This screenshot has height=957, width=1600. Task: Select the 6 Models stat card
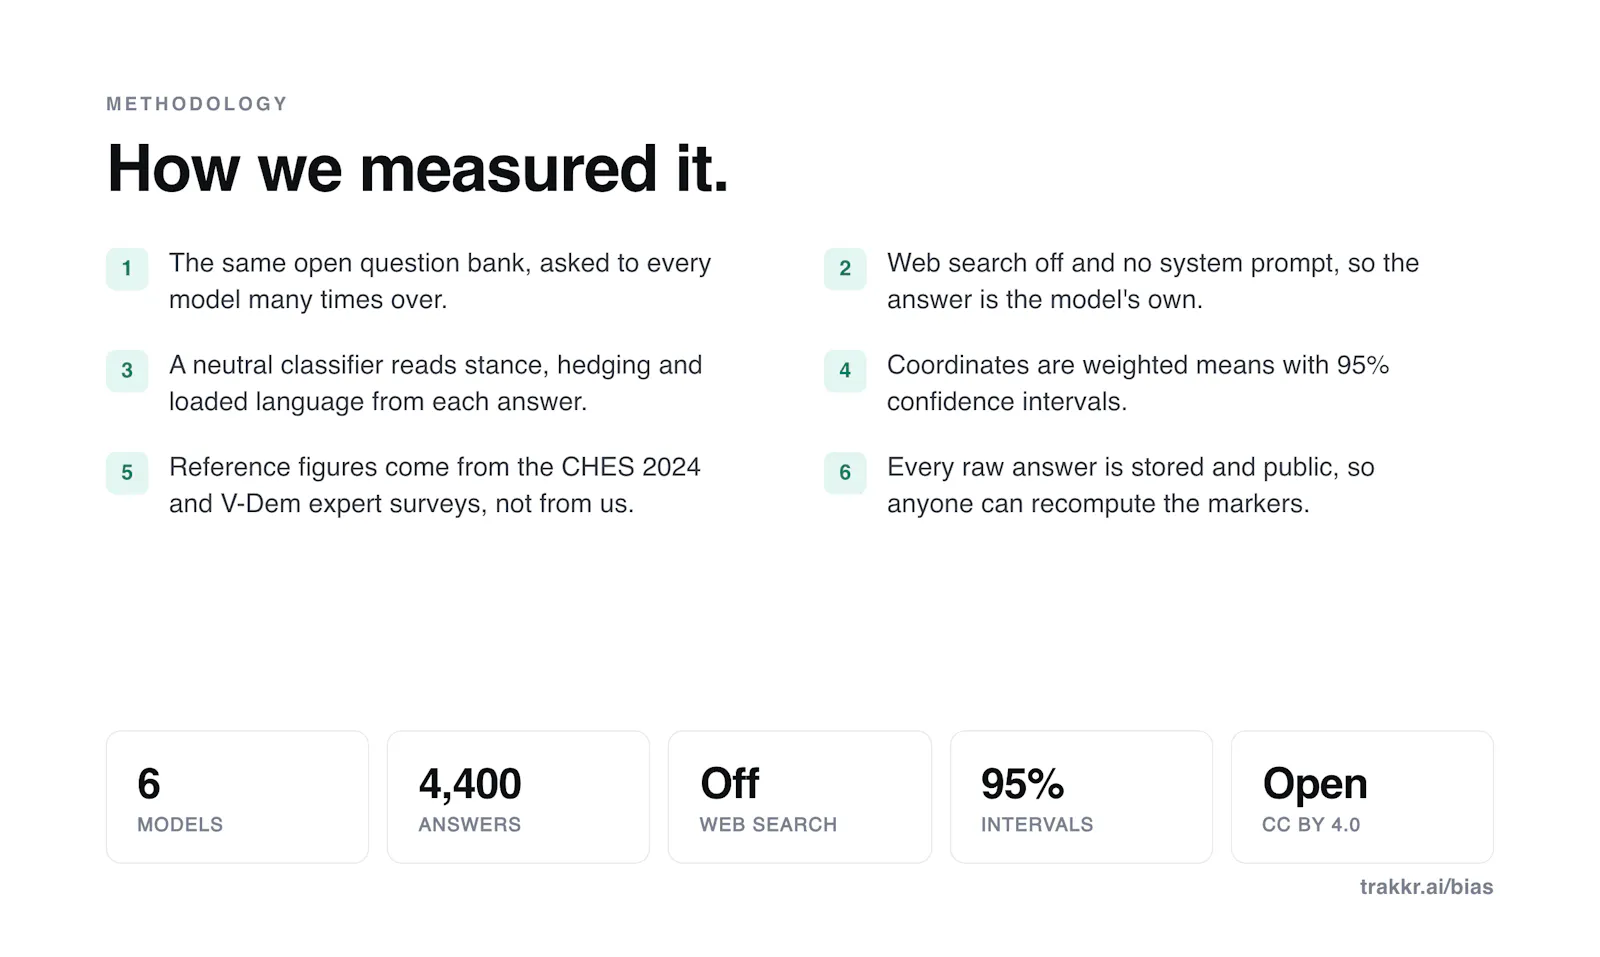pyautogui.click(x=237, y=797)
